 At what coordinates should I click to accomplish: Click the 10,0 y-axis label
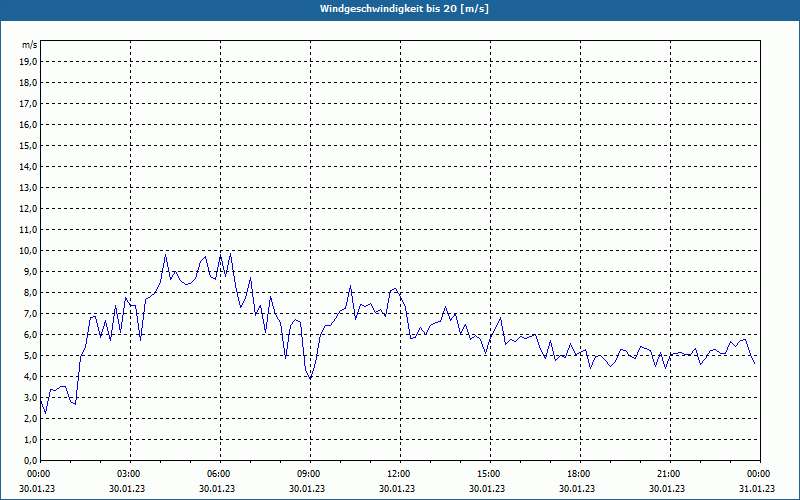(x=28, y=251)
